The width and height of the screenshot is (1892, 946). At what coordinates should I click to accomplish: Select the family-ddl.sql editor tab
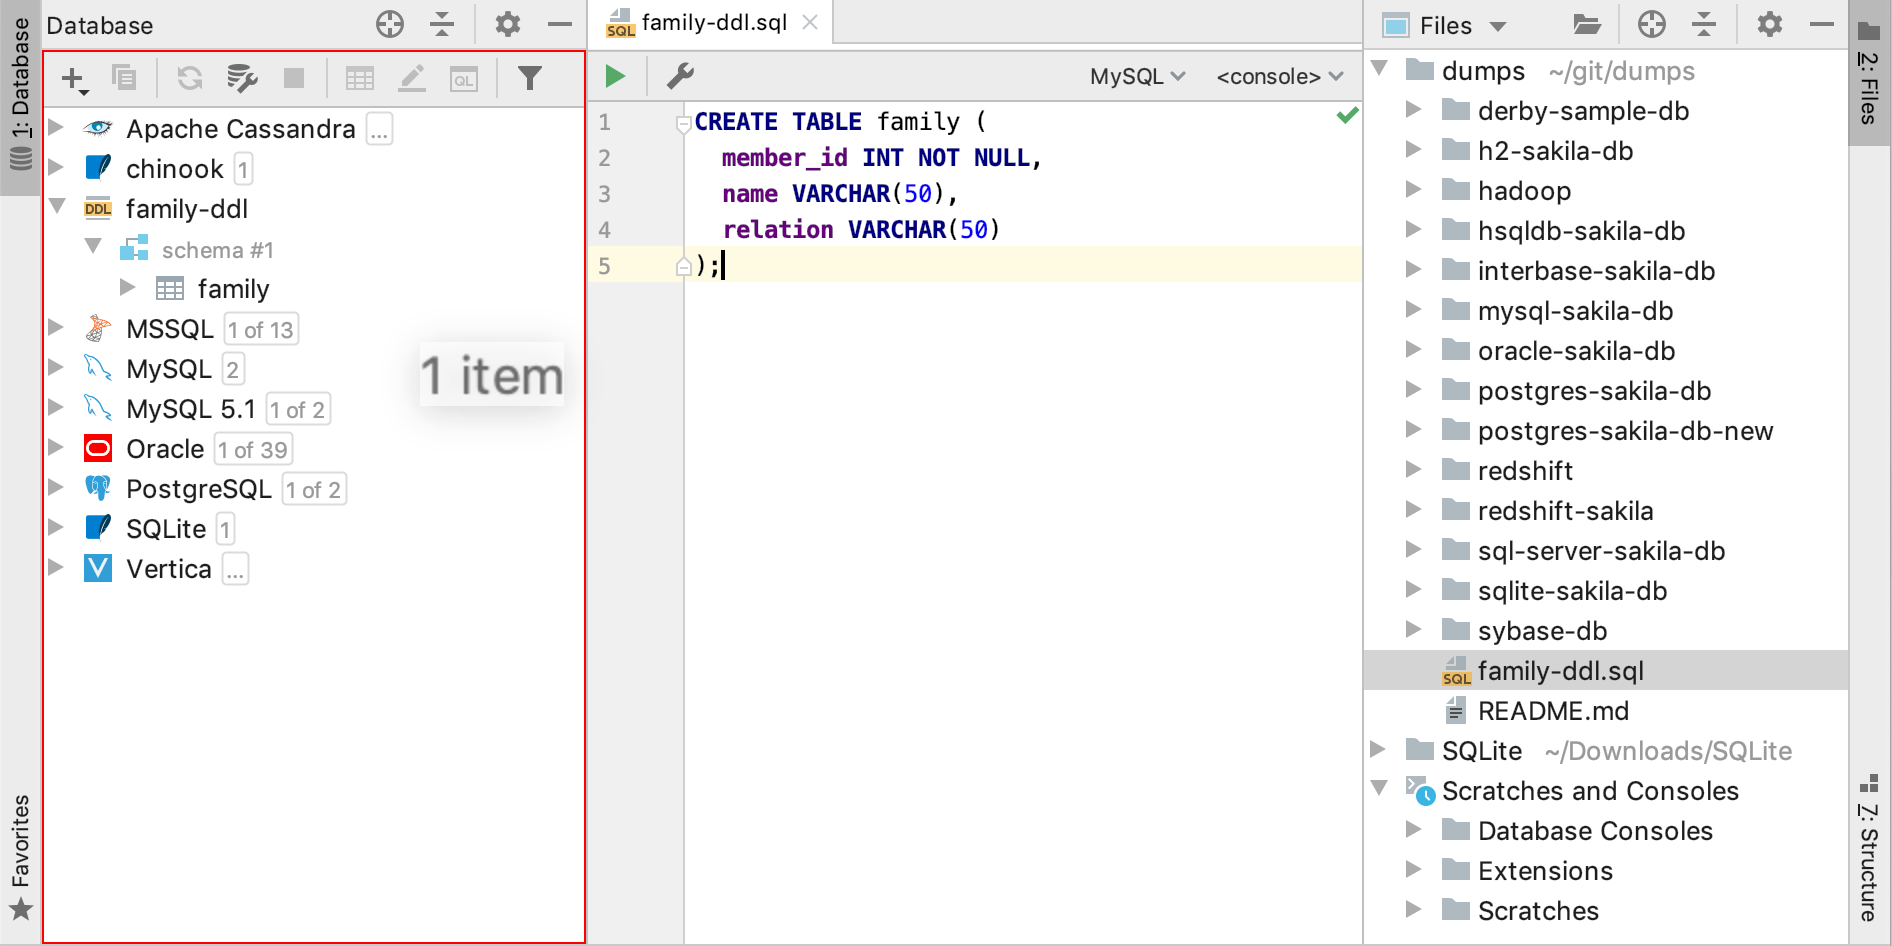716,22
